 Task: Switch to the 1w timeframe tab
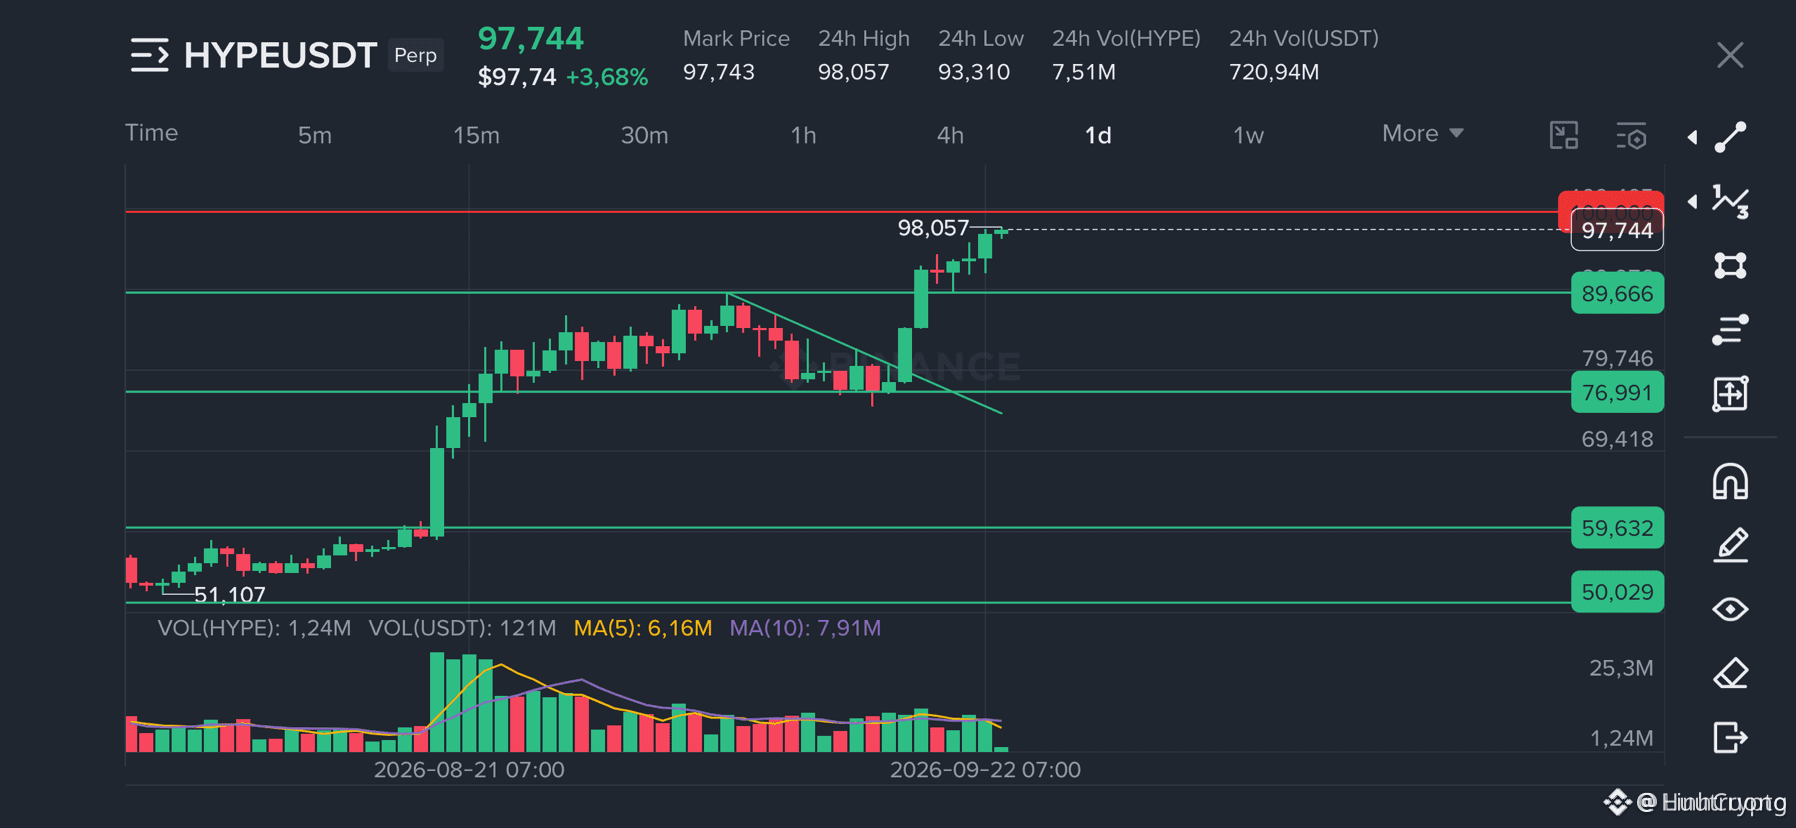[x=1248, y=135]
